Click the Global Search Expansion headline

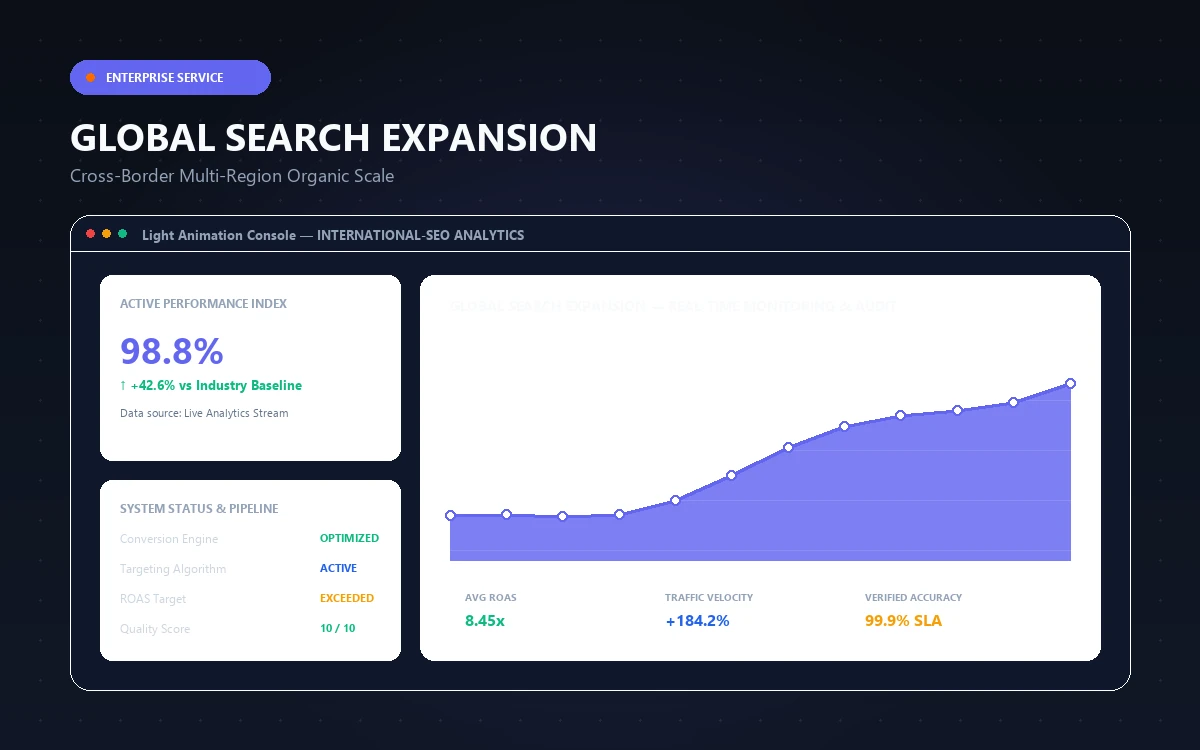(333, 137)
